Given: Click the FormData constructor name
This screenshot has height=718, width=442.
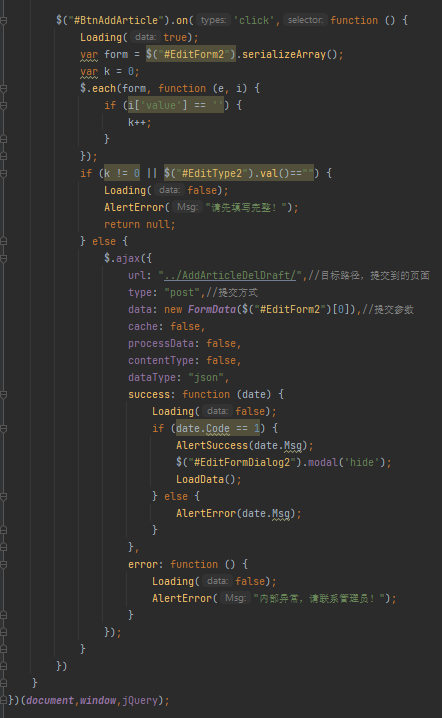Looking at the screenshot, I should 212,310.
